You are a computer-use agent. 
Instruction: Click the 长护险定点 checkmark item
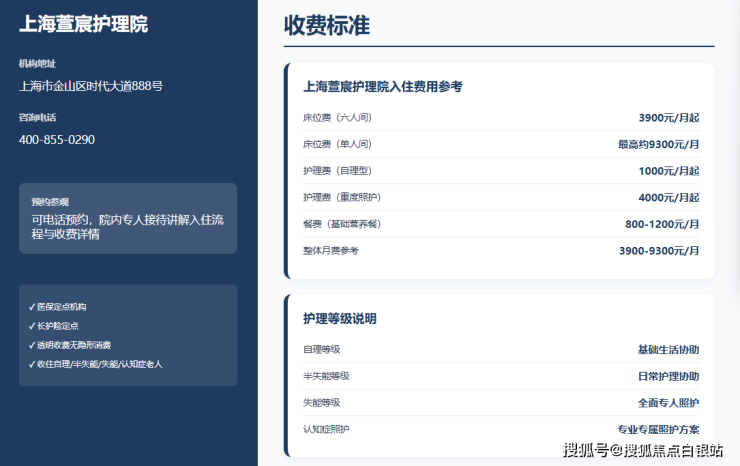pyautogui.click(x=53, y=326)
